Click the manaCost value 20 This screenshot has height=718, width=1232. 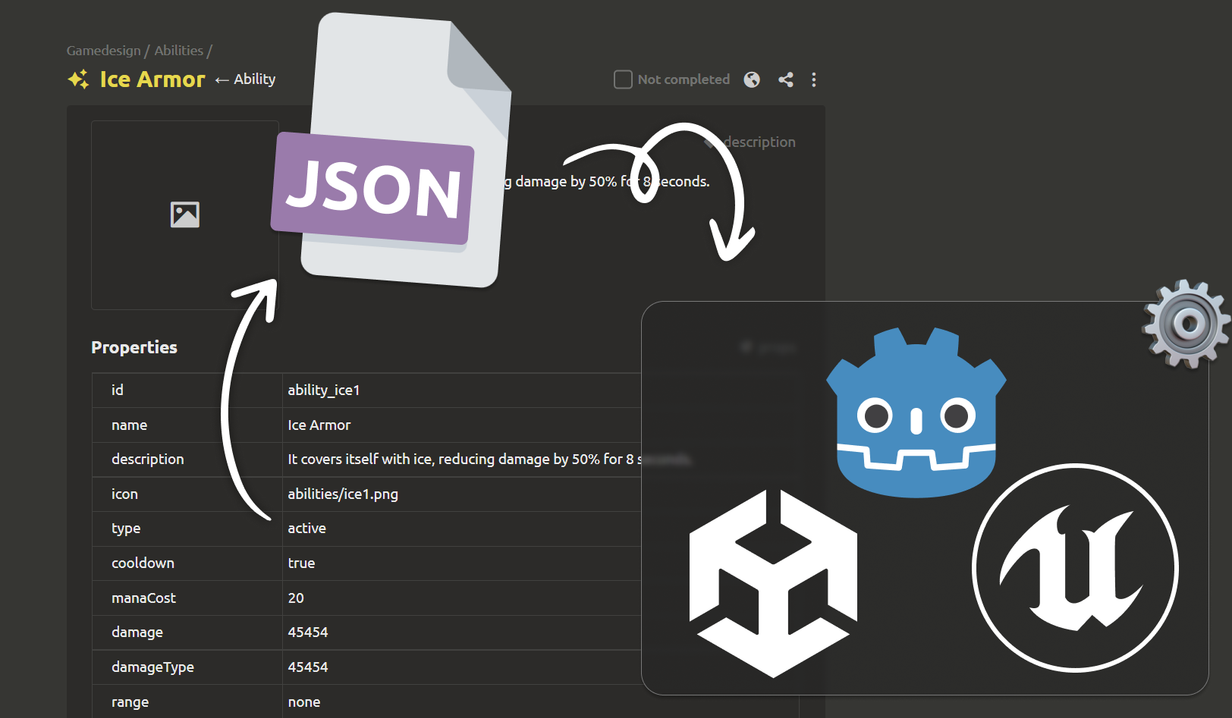pyautogui.click(x=296, y=598)
